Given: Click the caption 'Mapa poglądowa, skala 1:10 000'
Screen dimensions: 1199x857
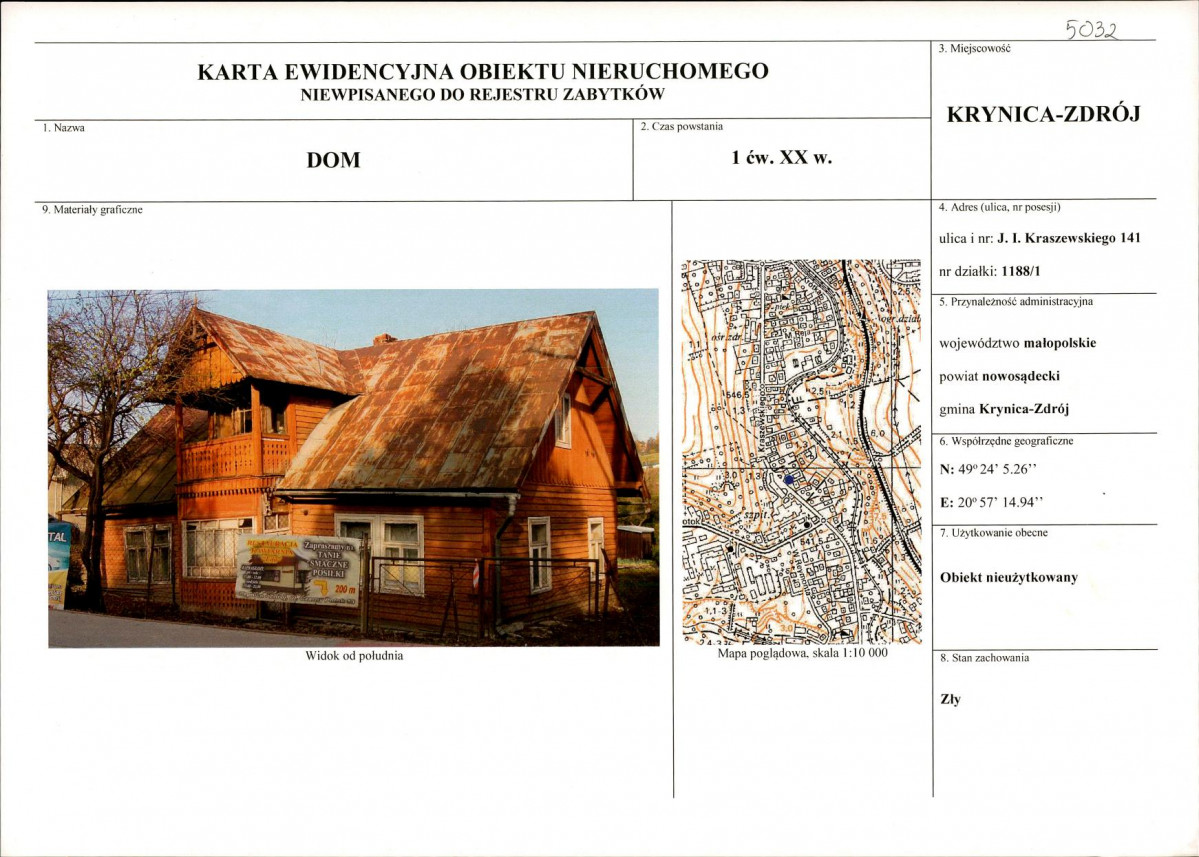Looking at the screenshot, I should coord(802,654).
